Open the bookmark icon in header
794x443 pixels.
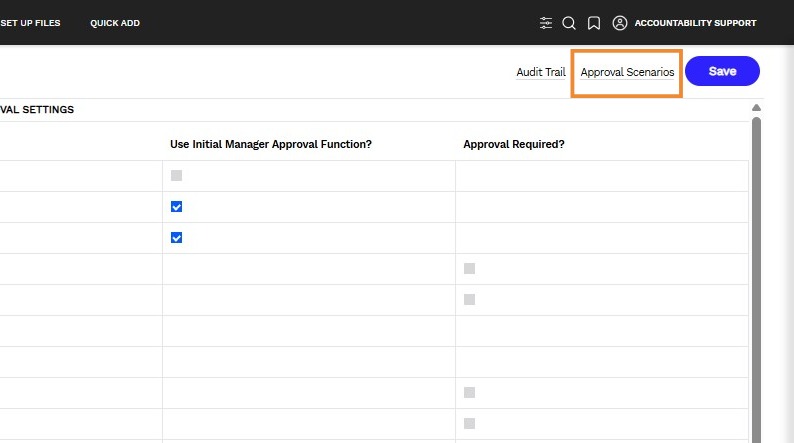pyautogui.click(x=593, y=23)
